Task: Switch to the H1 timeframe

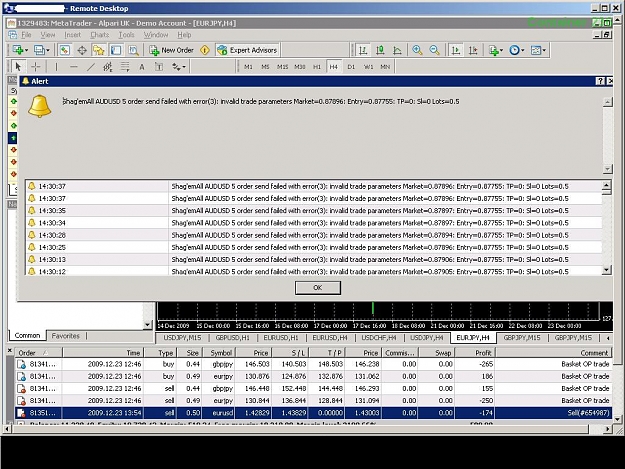Action: click(317, 67)
